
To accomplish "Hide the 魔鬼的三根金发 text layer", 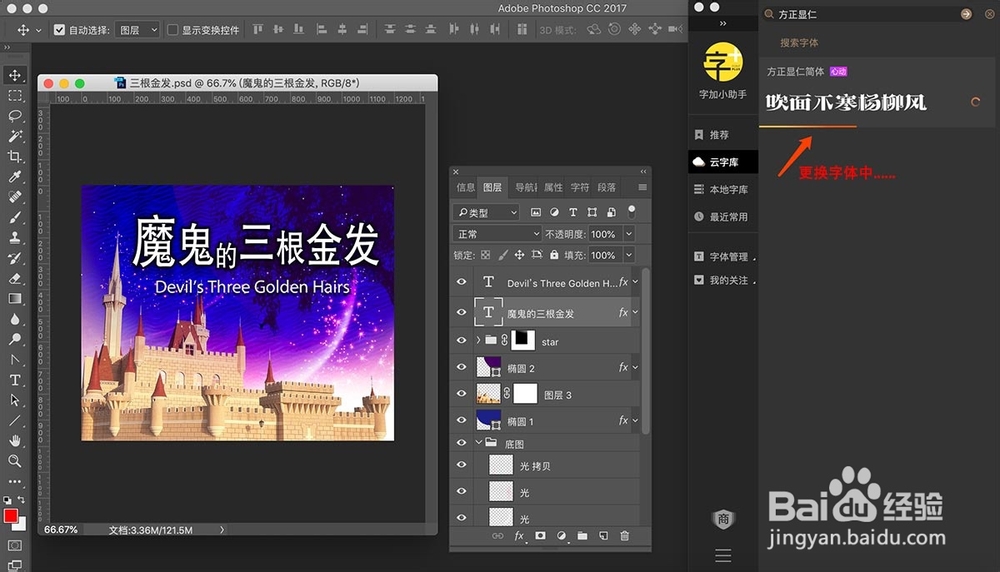I will coord(461,312).
